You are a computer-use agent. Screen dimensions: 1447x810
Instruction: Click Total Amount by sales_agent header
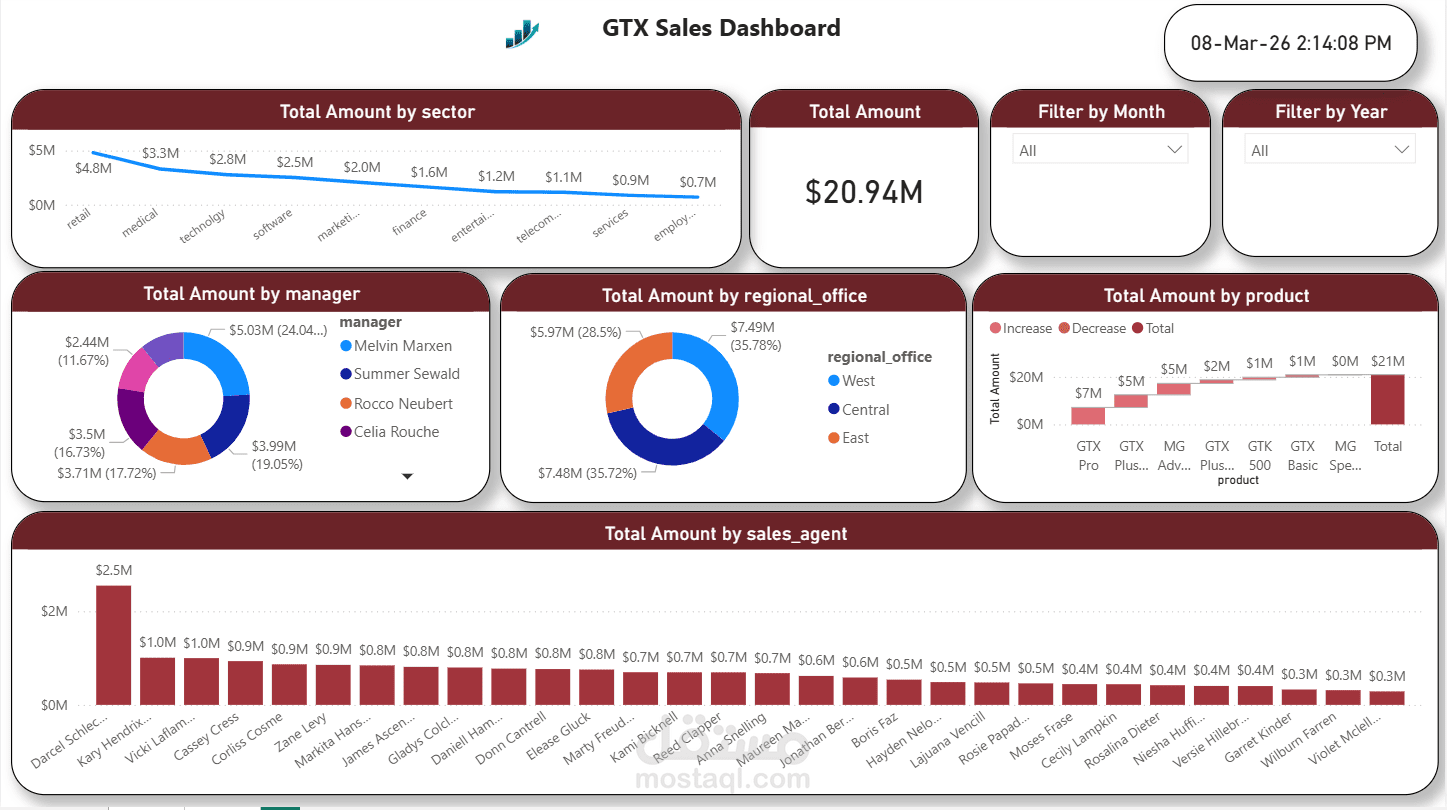click(726, 533)
